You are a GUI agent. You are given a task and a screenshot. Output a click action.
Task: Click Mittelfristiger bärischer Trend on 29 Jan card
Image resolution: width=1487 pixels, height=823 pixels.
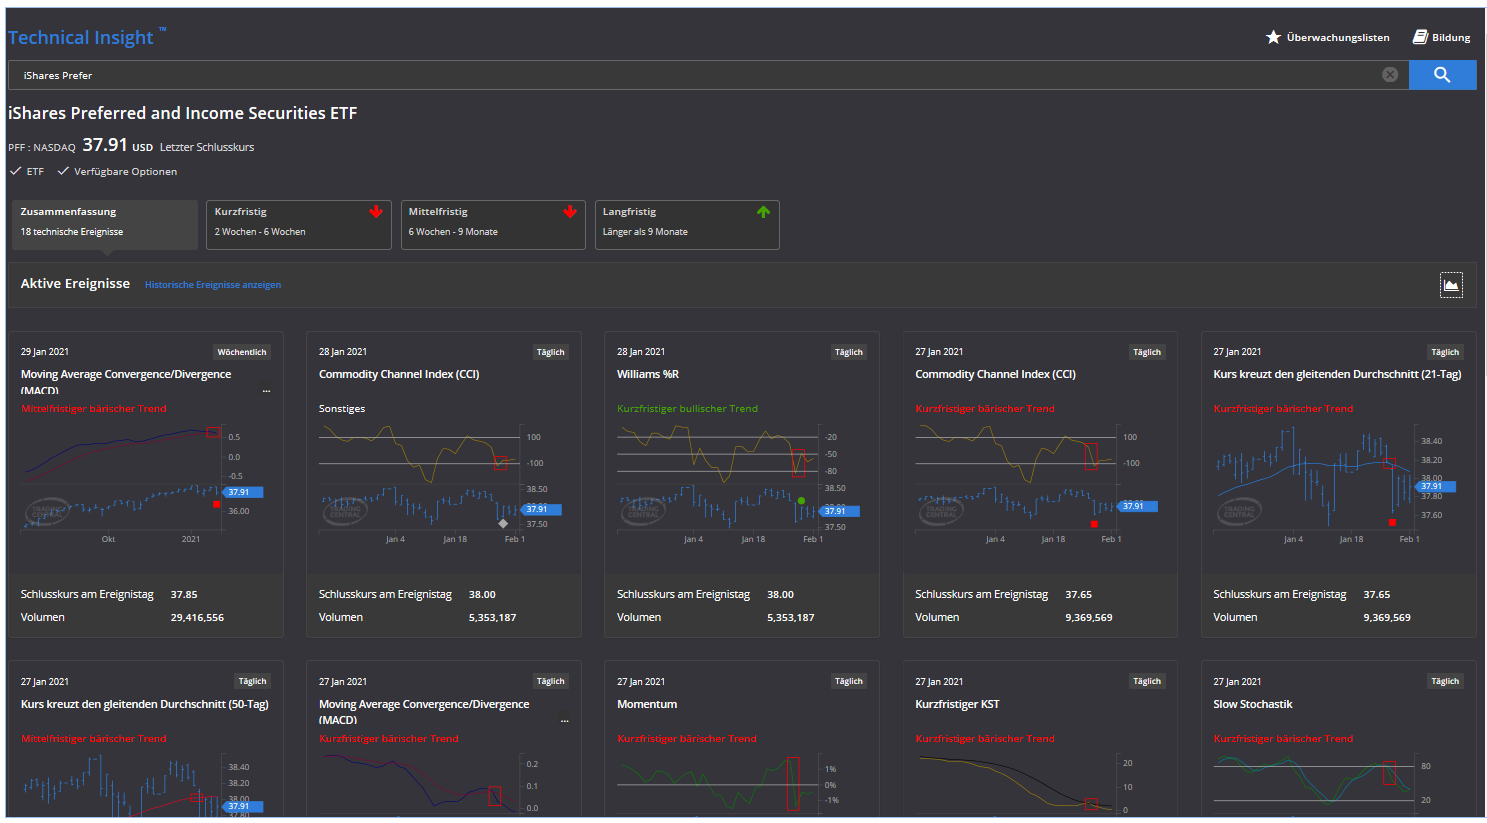tap(94, 409)
